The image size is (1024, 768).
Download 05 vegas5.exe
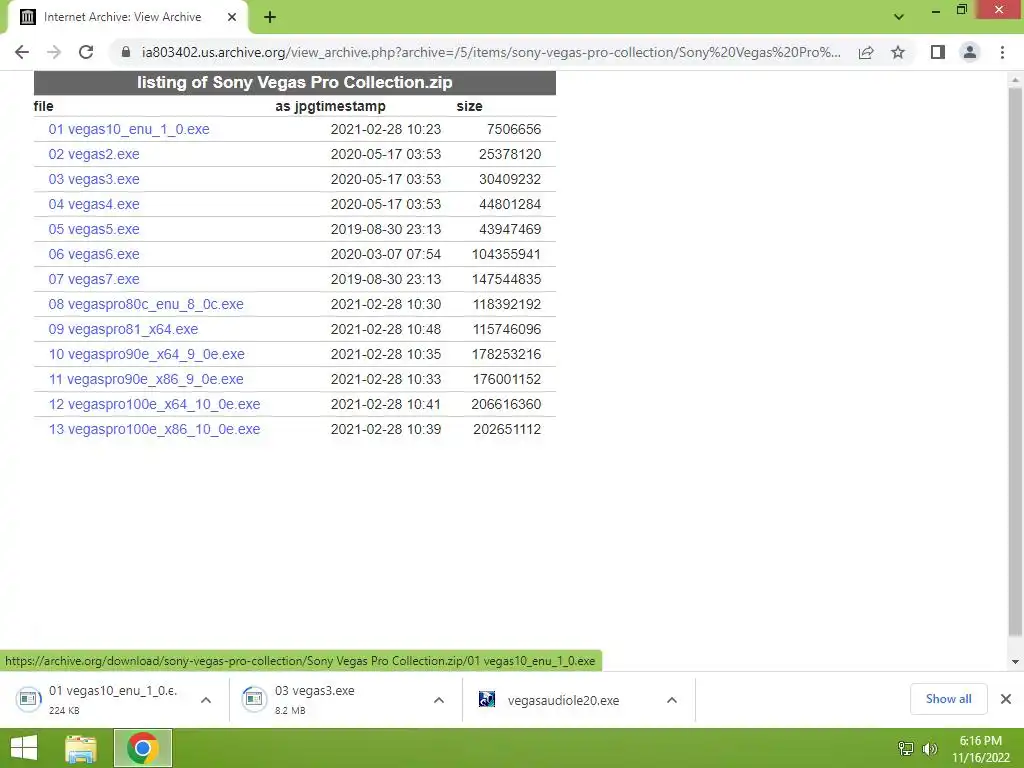(94, 229)
